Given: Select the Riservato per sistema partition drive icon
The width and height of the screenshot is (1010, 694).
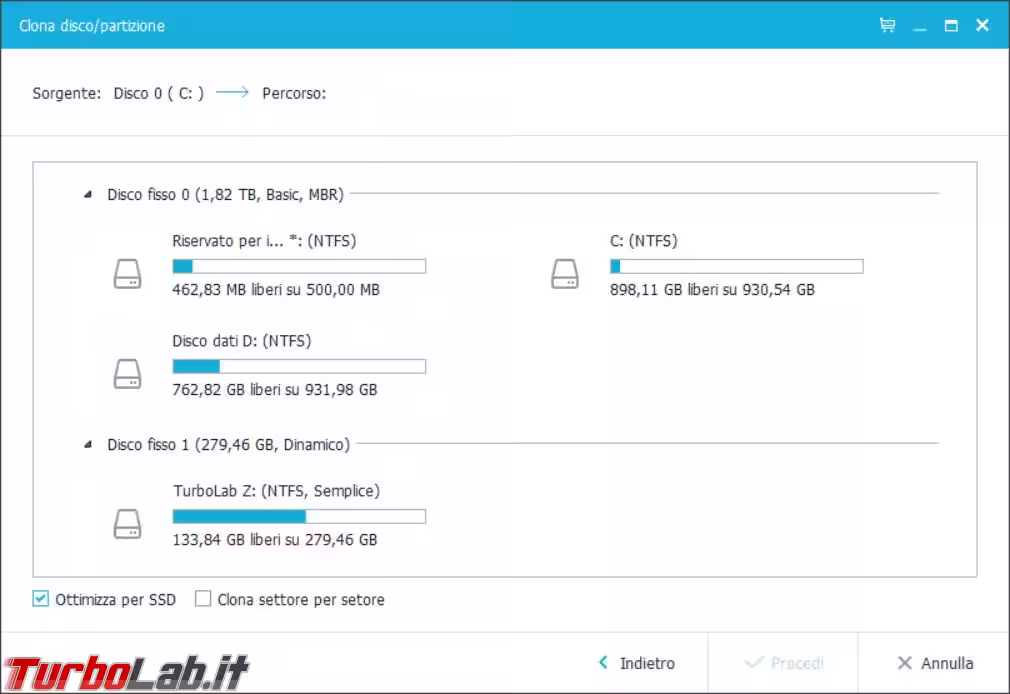Looking at the screenshot, I should click(x=127, y=274).
